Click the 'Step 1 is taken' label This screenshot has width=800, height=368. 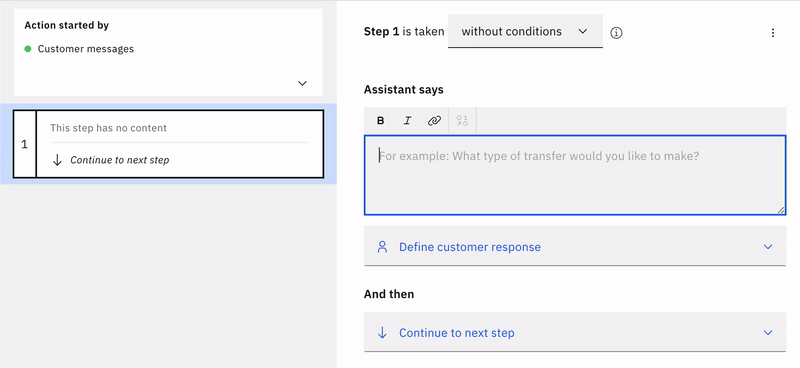[404, 32]
